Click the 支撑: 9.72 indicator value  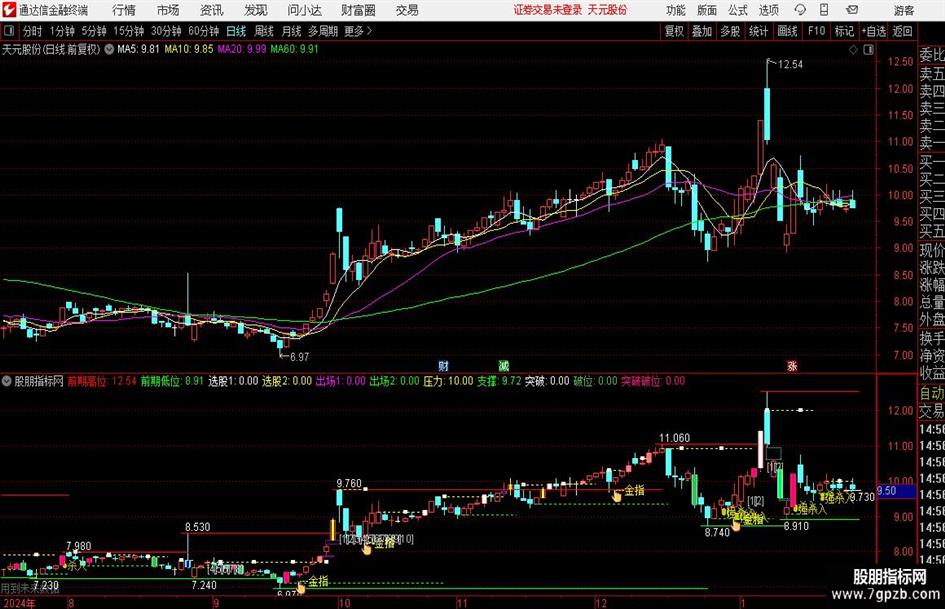click(499, 381)
